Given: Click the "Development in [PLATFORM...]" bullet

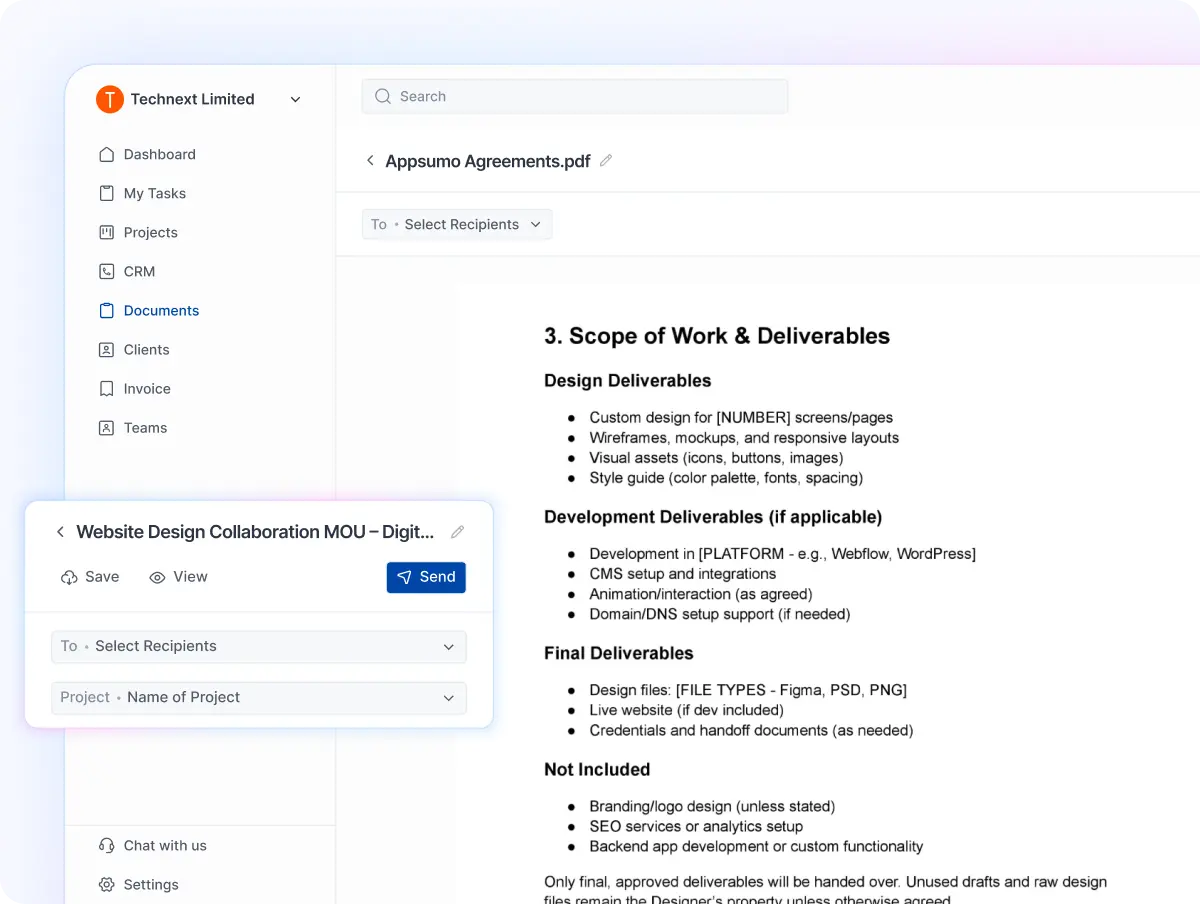Looking at the screenshot, I should point(782,554).
